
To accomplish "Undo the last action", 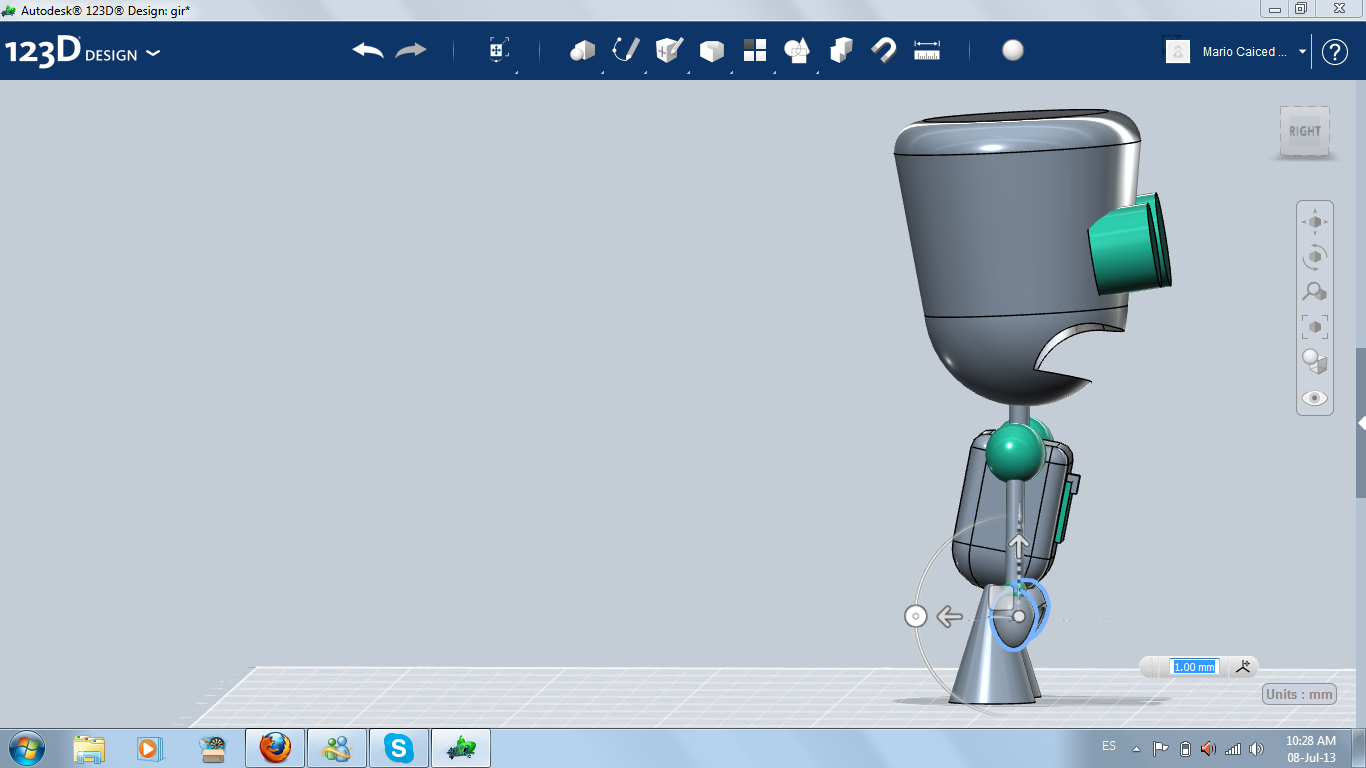I will click(368, 51).
